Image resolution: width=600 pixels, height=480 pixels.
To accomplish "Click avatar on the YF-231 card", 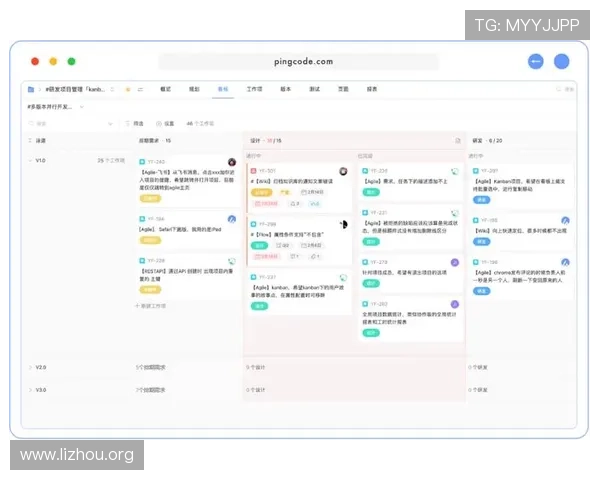I will click(455, 213).
